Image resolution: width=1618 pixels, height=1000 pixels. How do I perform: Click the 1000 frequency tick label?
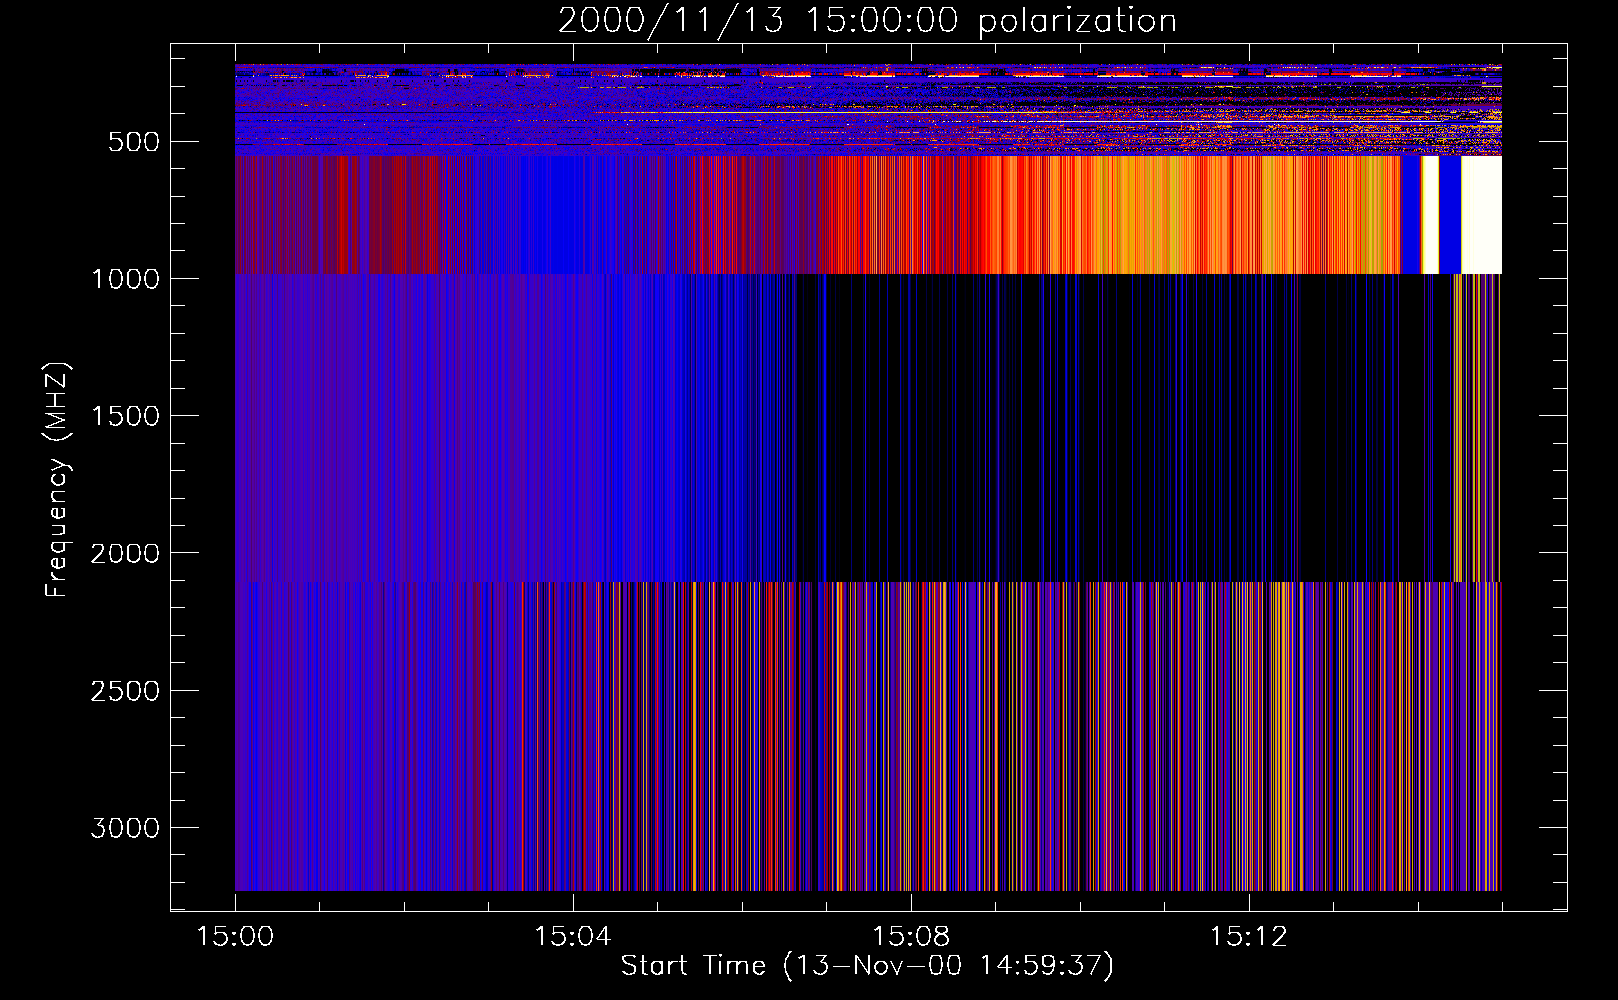click(125, 279)
